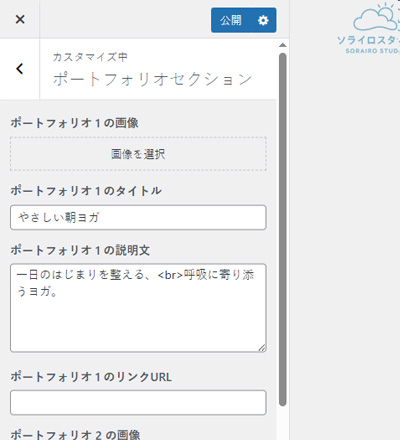The width and height of the screenshot is (400, 440).
Task: Click the ソライロスタジオ site title text
Action: point(368,40)
